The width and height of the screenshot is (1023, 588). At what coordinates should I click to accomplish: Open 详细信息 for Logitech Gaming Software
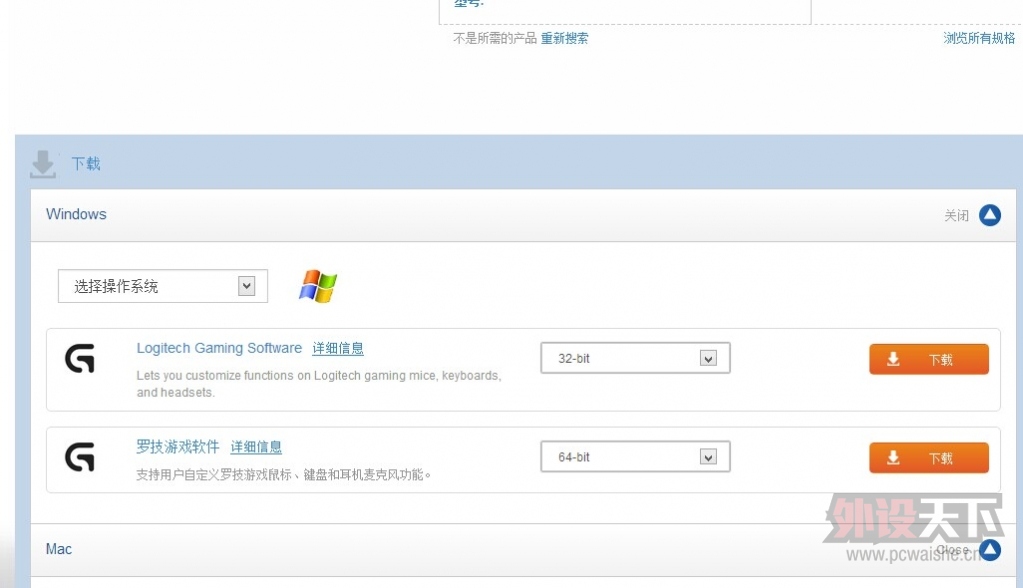pos(338,348)
